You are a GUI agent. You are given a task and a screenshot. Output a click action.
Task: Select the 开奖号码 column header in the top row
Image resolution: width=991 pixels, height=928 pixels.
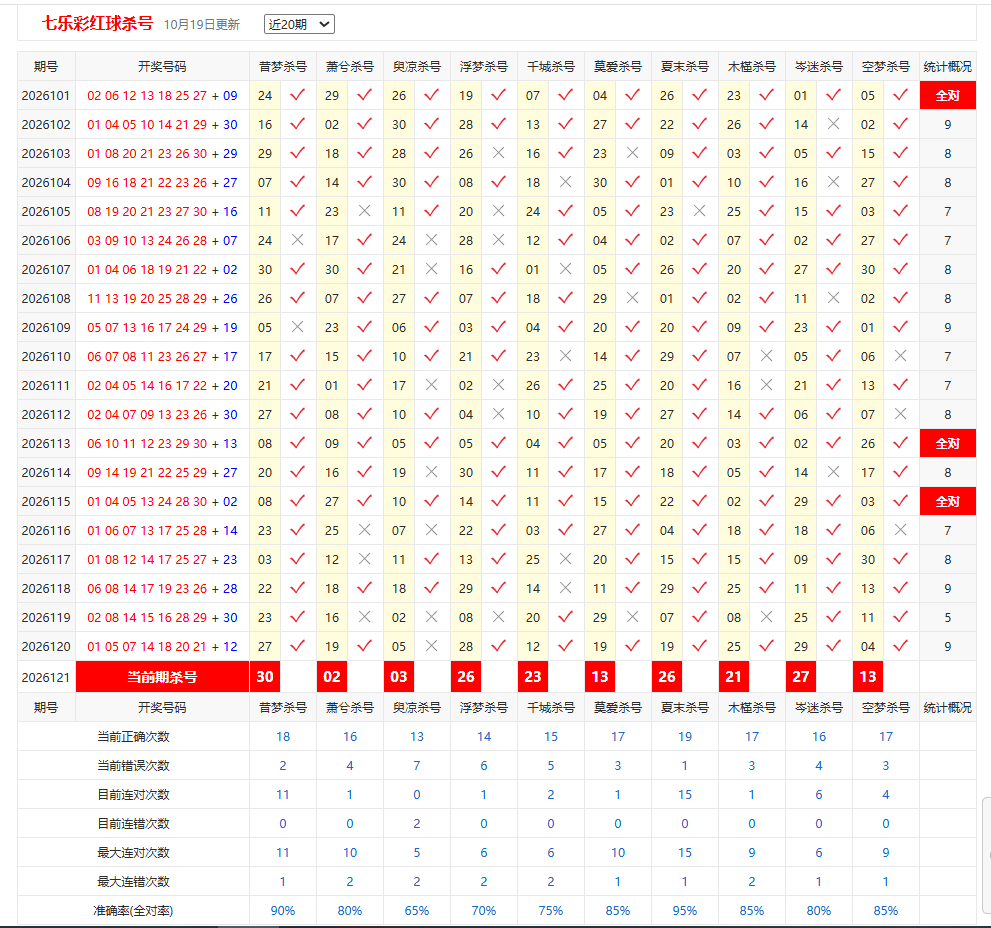click(162, 67)
